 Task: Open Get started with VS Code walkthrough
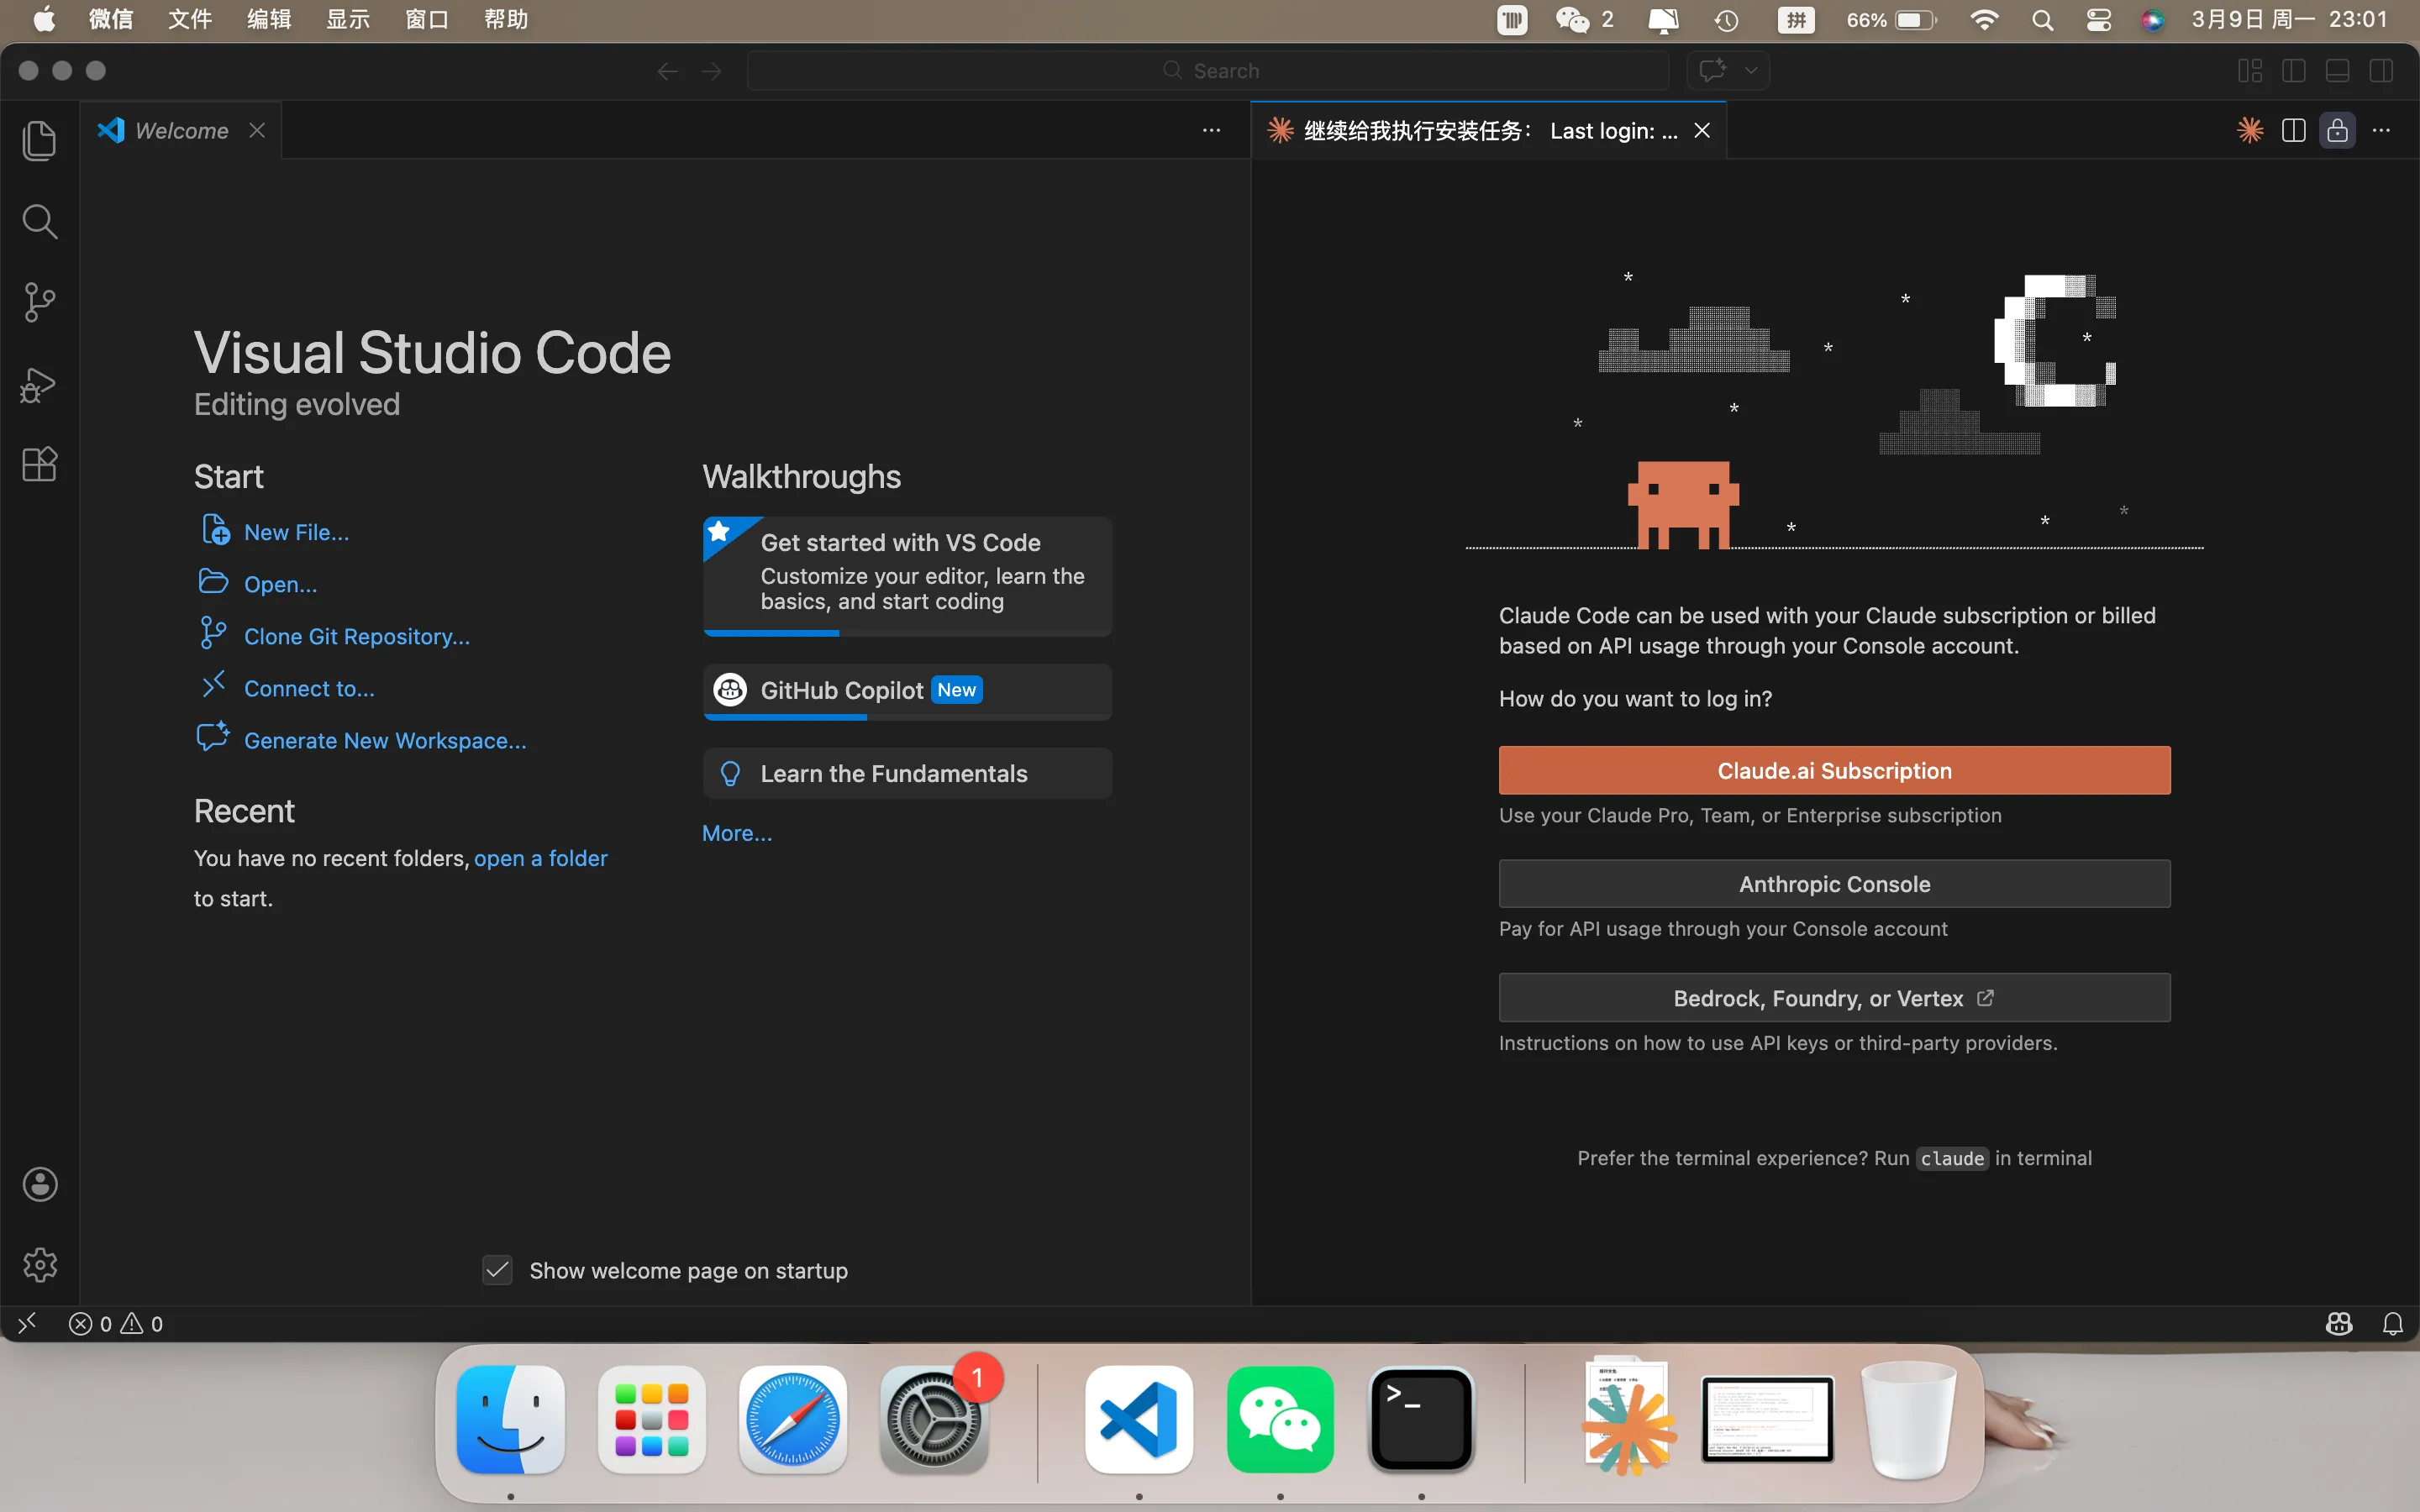pos(907,576)
